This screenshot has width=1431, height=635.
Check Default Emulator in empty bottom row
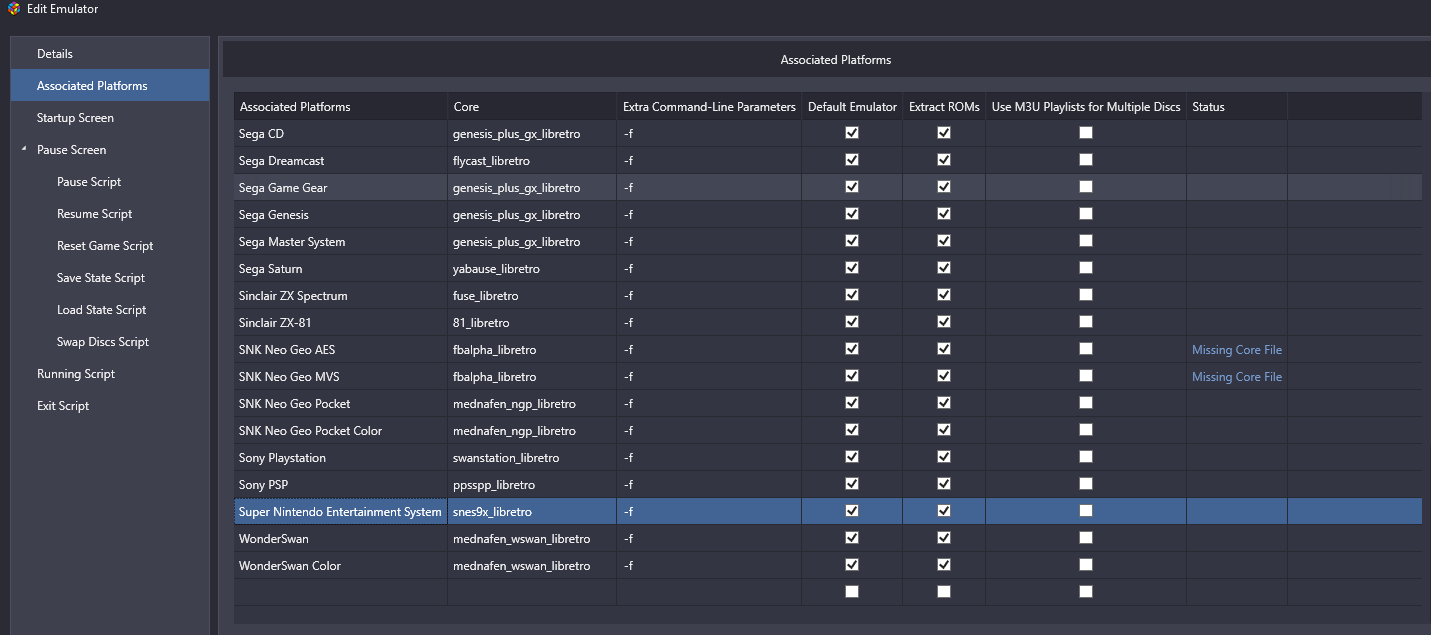tap(852, 592)
